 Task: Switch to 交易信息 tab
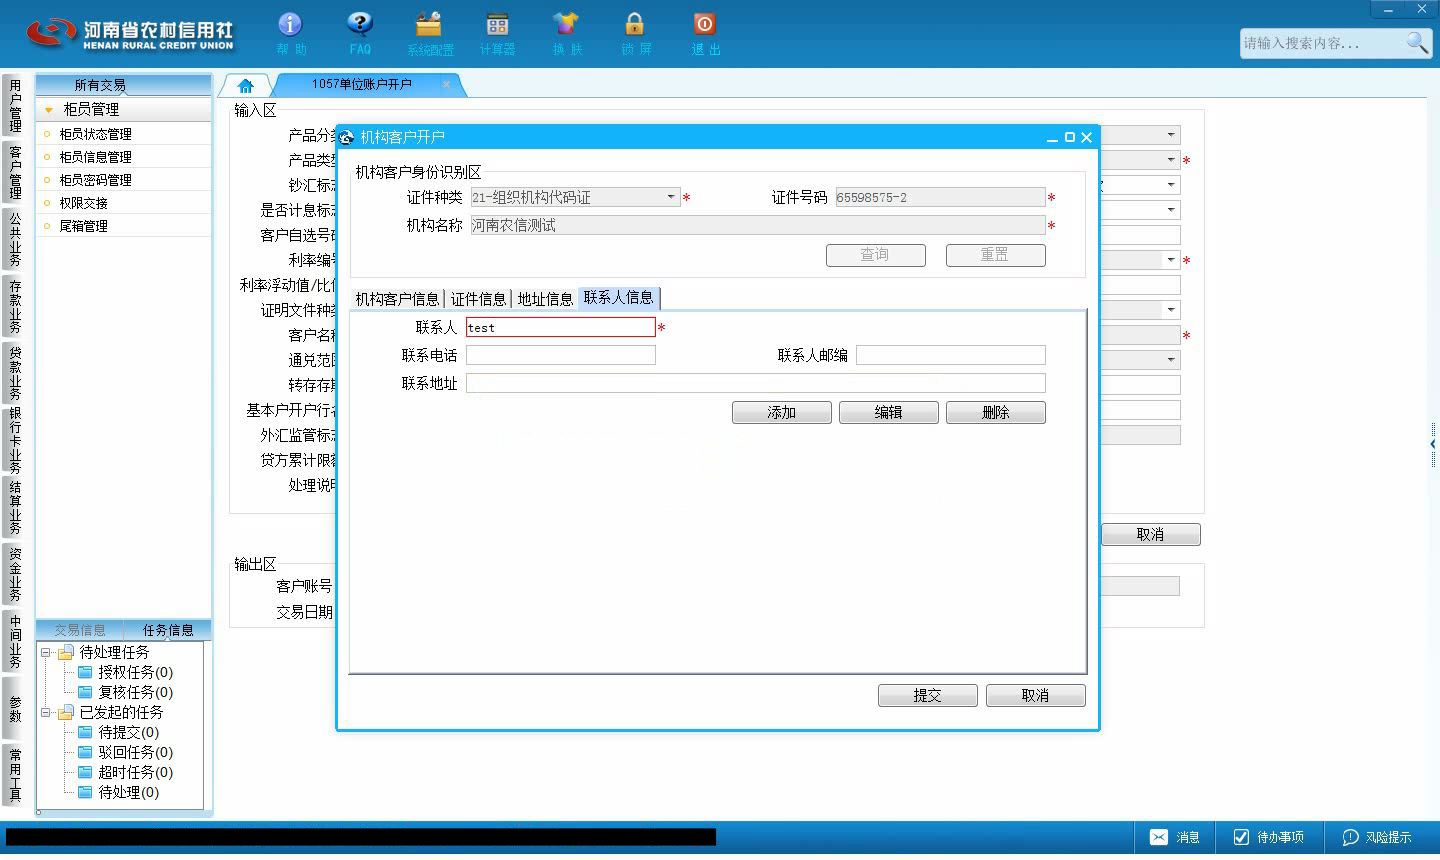pos(80,630)
